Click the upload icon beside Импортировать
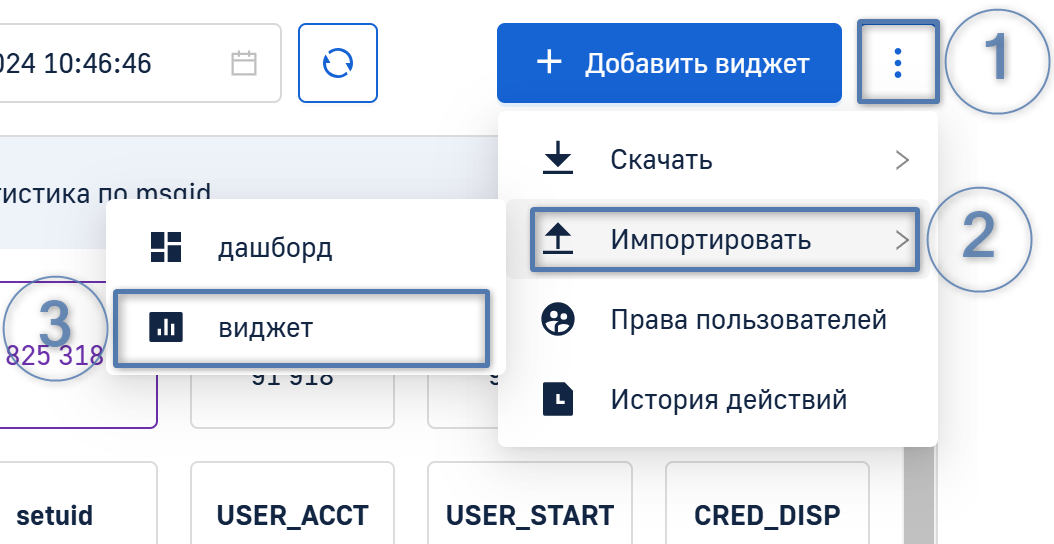 pyautogui.click(x=558, y=240)
